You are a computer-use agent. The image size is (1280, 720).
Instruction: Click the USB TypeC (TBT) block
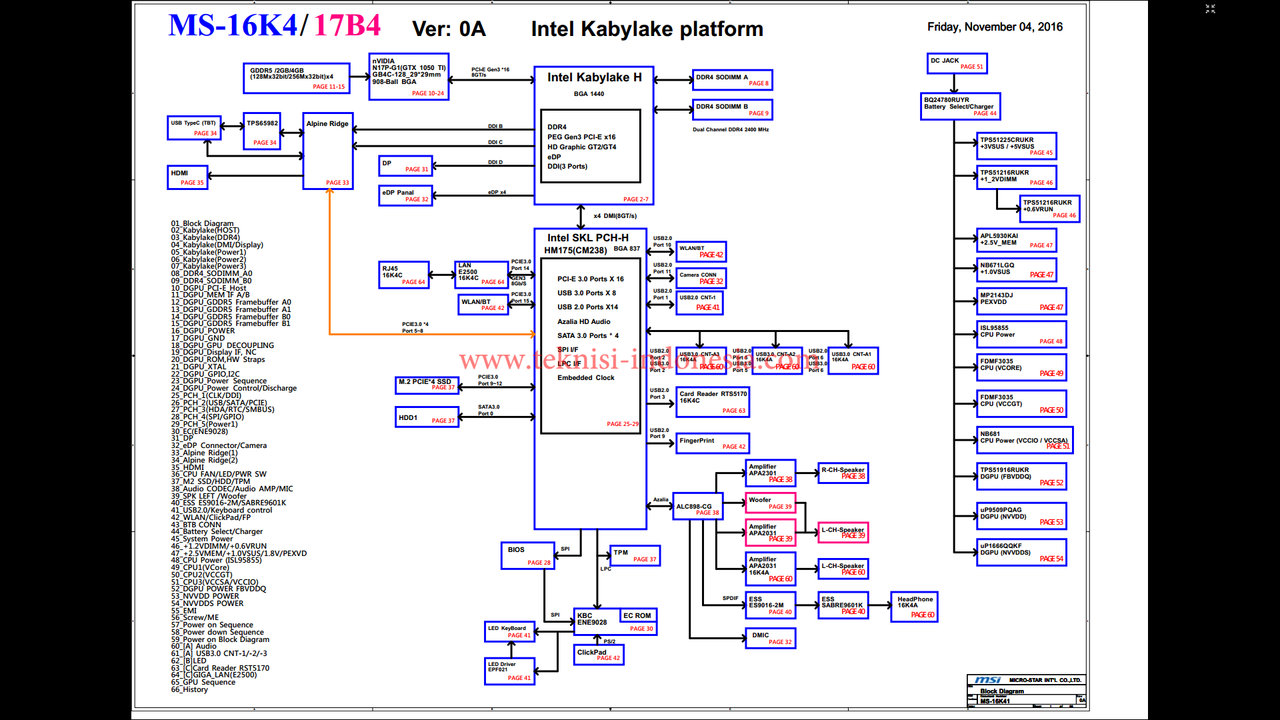click(193, 127)
